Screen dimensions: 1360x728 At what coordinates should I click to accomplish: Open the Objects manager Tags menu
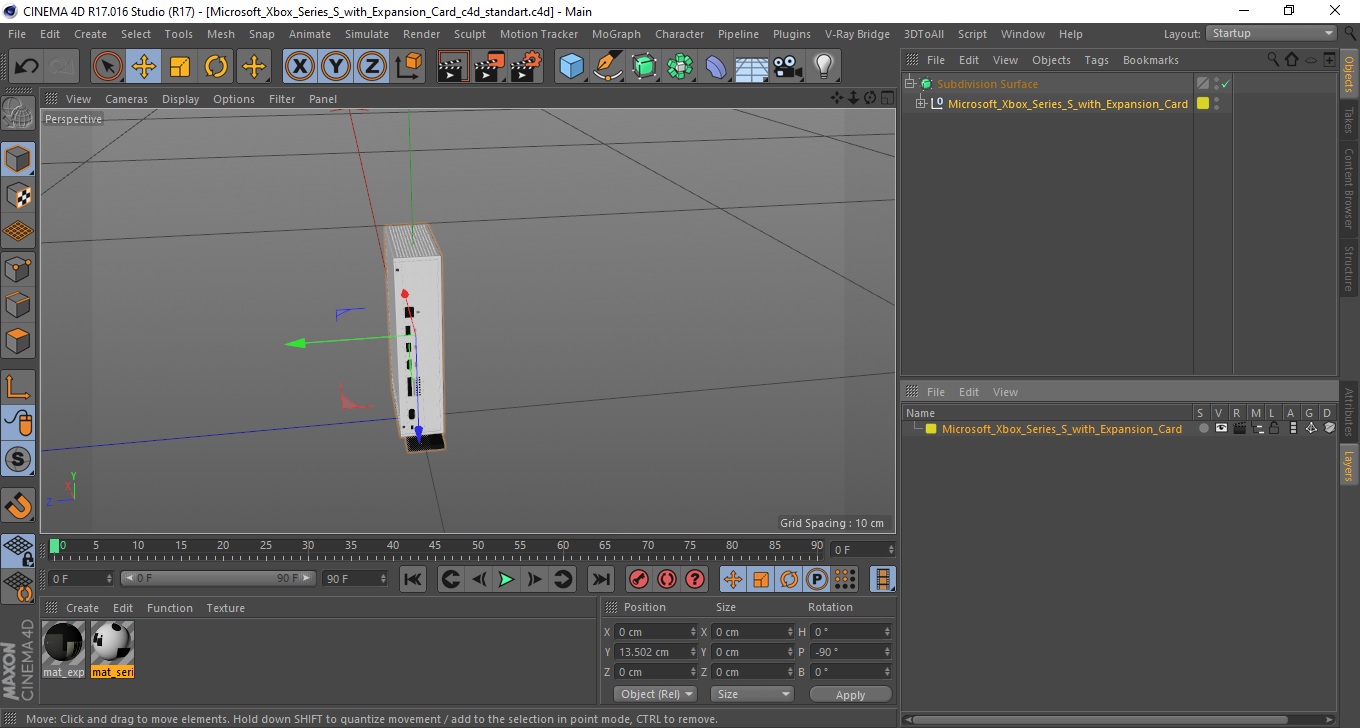tap(1096, 60)
